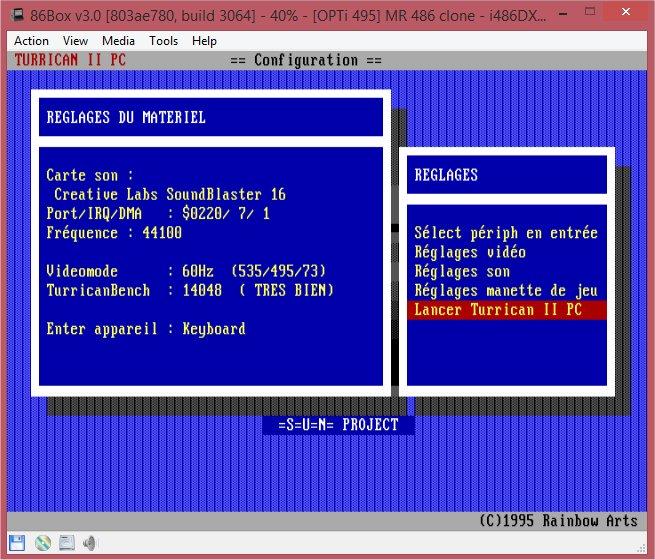Click the 'Enter appareil : Keyboard' line
Image resolution: width=655 pixels, height=560 pixels.
tap(146, 328)
